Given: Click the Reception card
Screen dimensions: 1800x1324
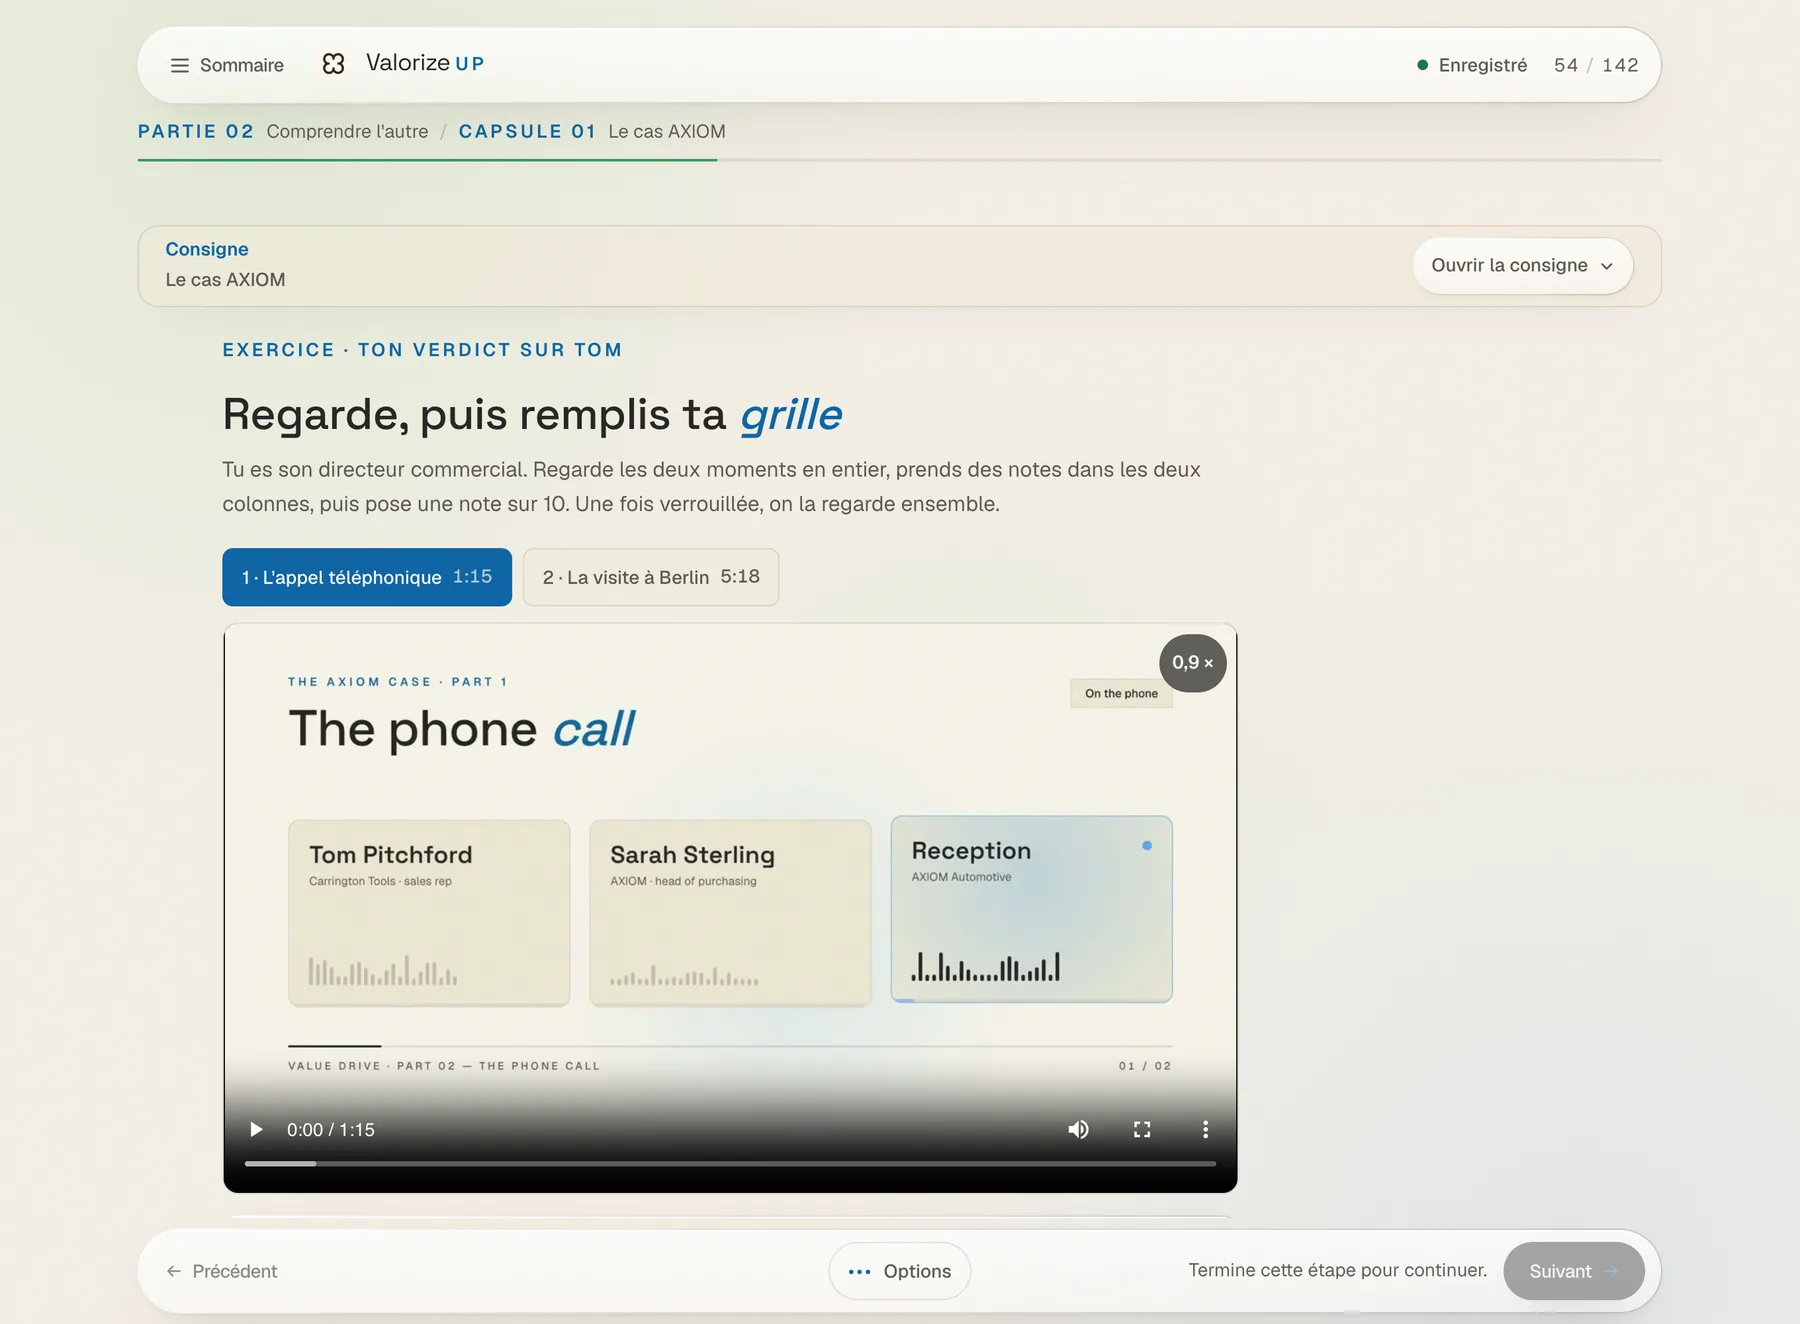Looking at the screenshot, I should tap(1031, 909).
